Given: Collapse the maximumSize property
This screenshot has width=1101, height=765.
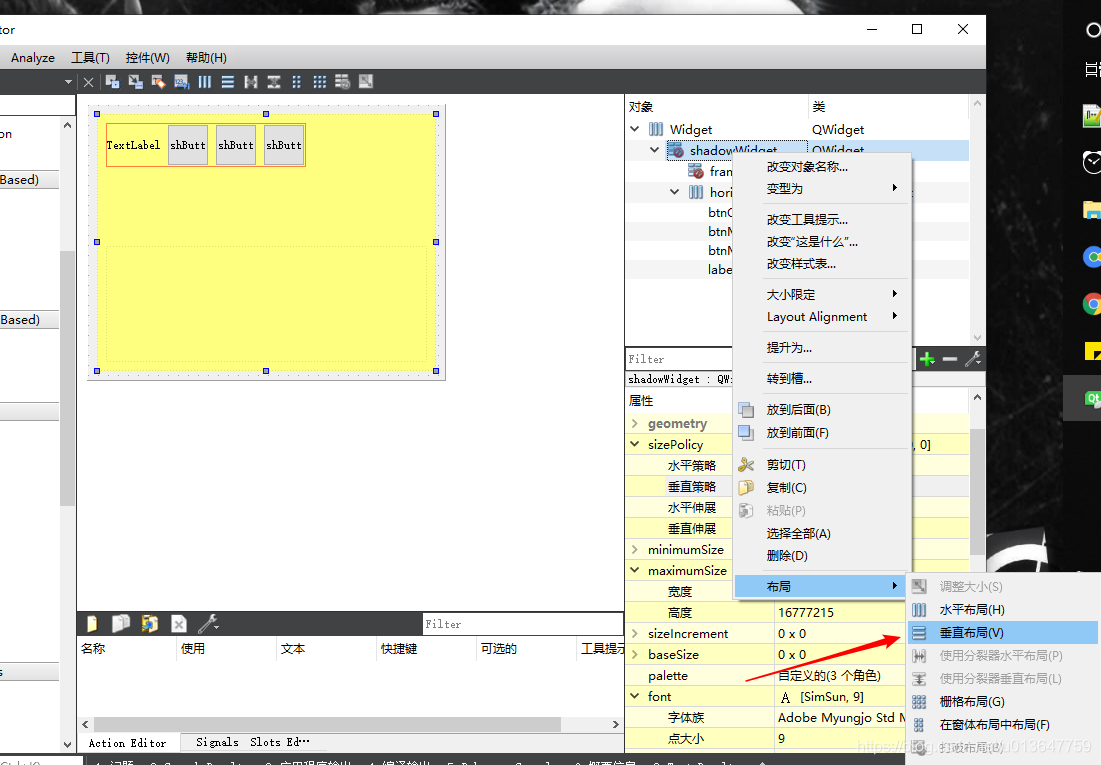Looking at the screenshot, I should click(635, 570).
